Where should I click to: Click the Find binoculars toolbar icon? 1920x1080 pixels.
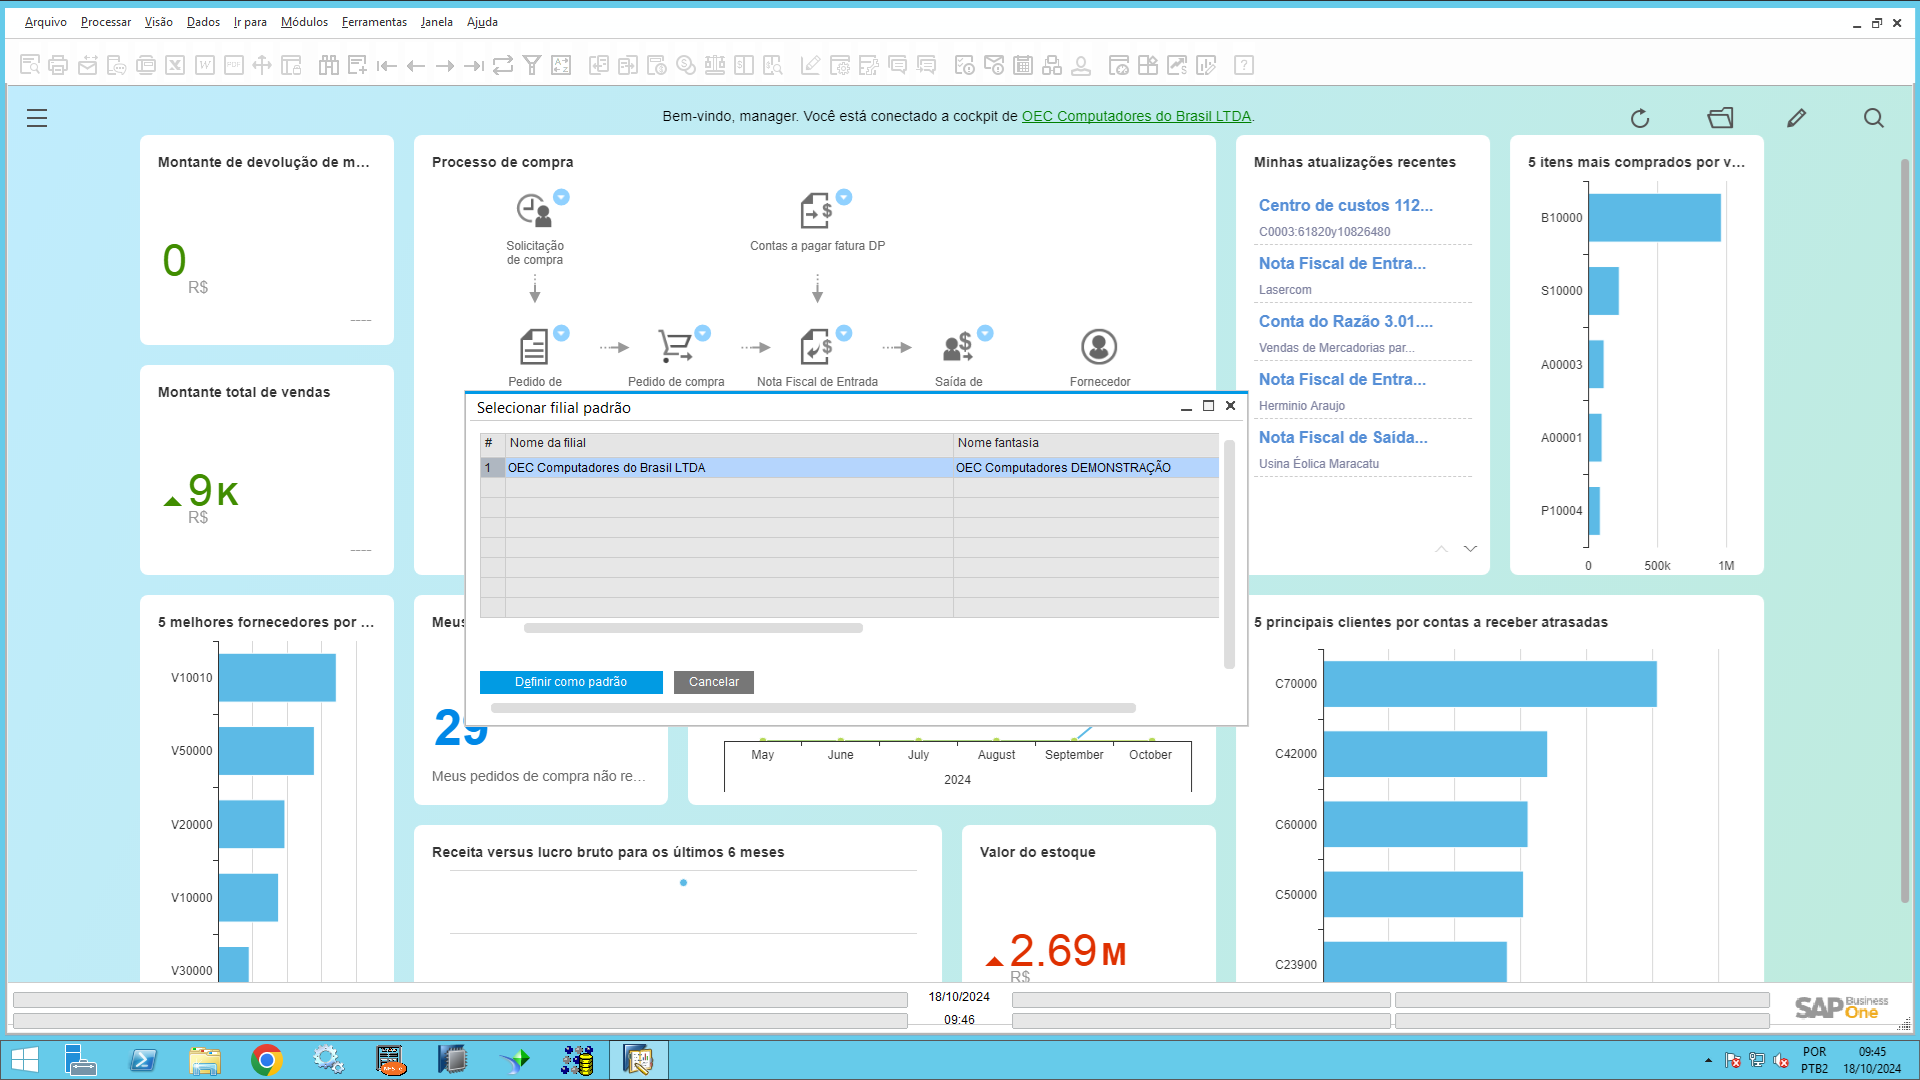[329, 66]
